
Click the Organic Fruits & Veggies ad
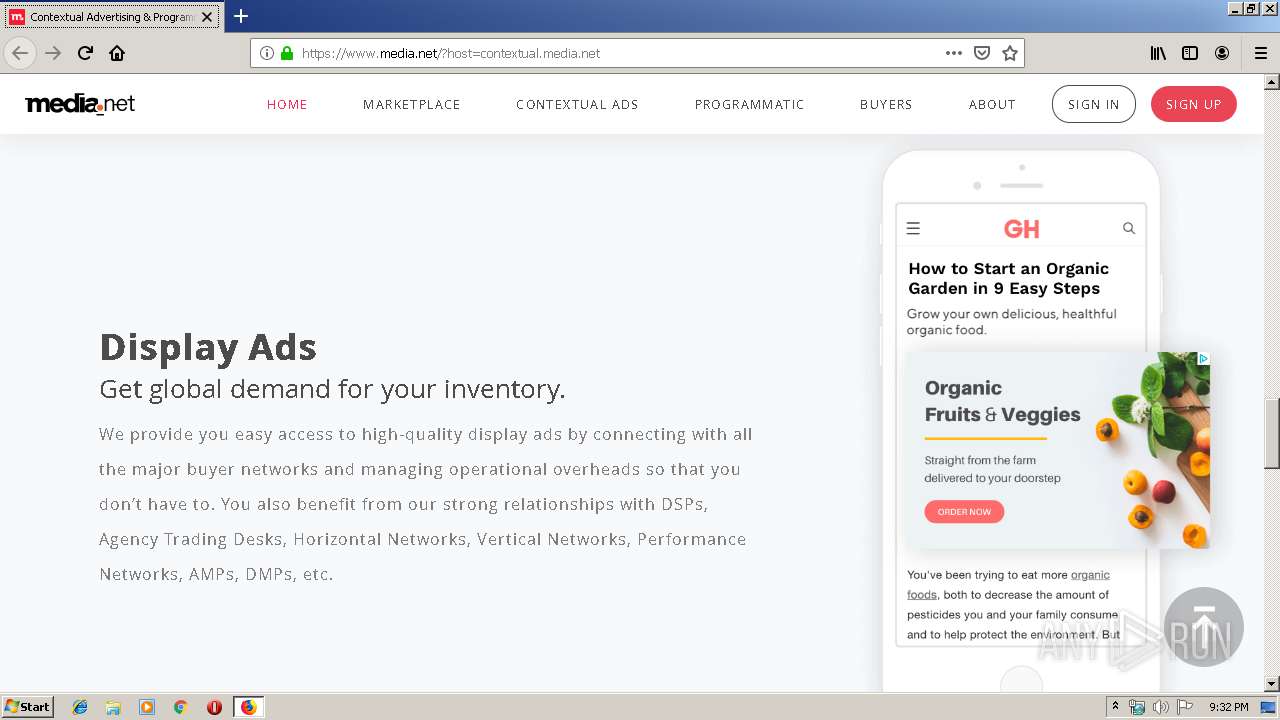(1057, 450)
